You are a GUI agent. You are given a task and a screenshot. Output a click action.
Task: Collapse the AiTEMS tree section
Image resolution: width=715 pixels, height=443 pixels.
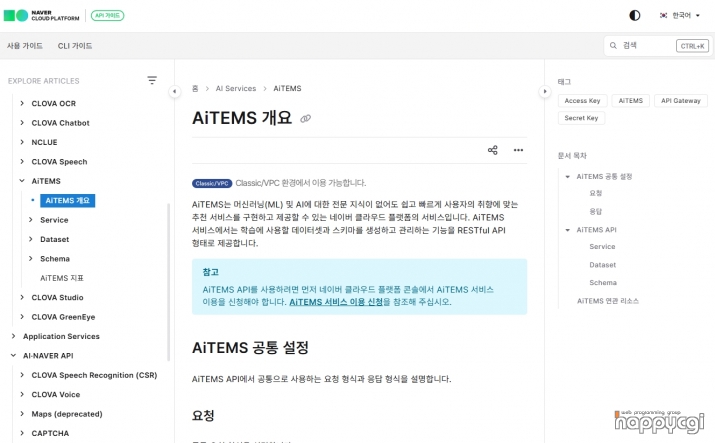coord(22,181)
